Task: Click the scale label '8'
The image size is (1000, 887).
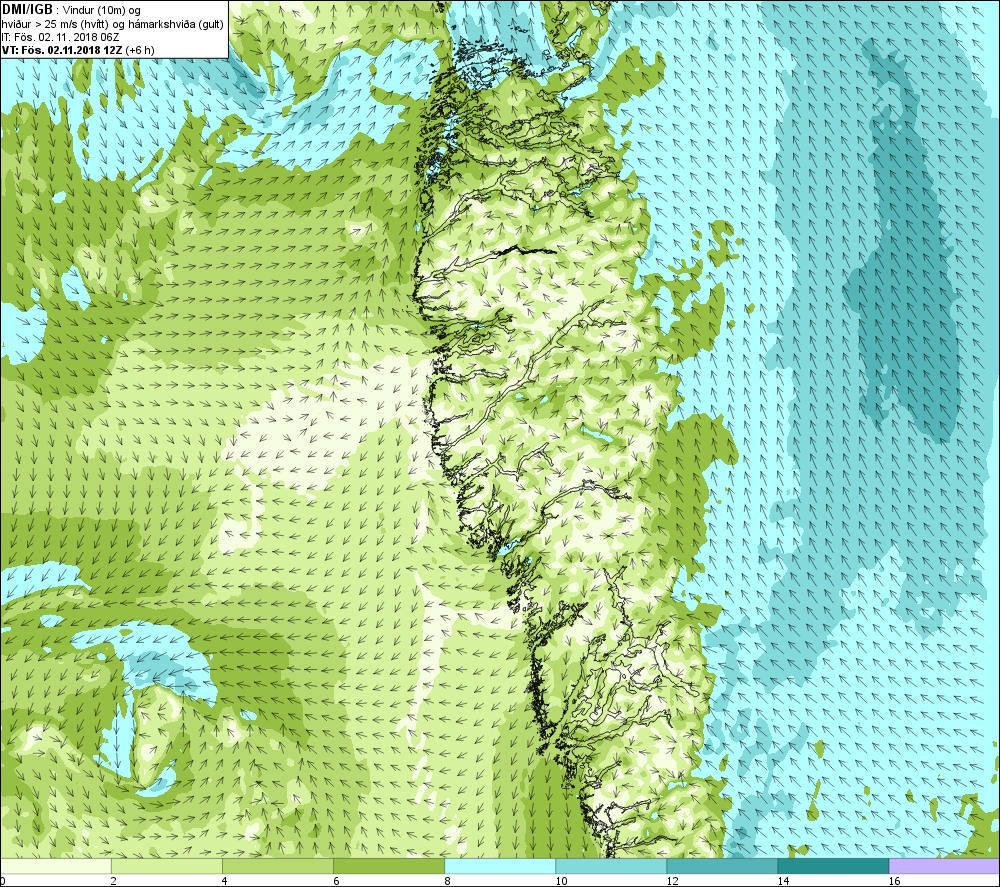Action: tap(447, 881)
